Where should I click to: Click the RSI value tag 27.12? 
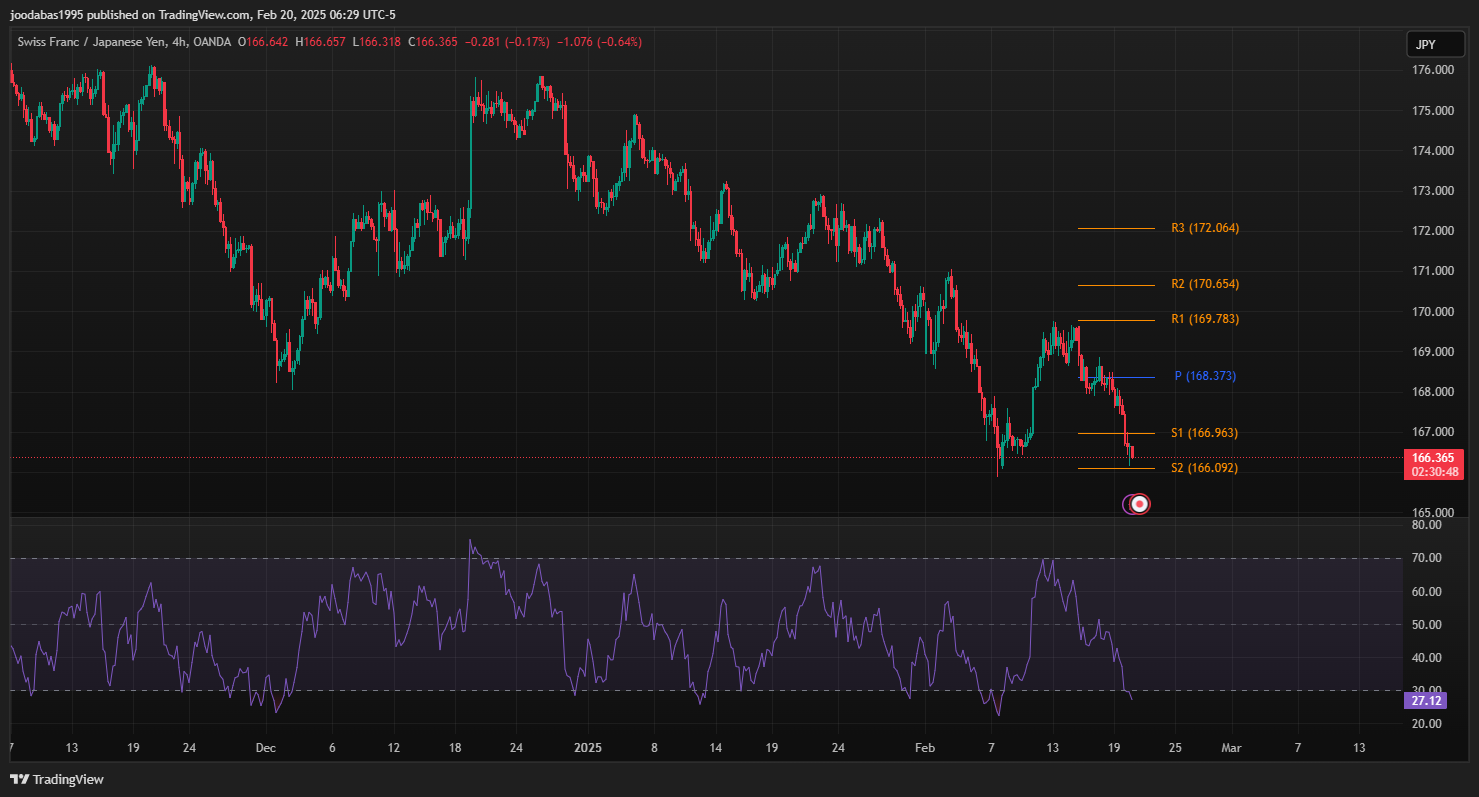pos(1425,701)
